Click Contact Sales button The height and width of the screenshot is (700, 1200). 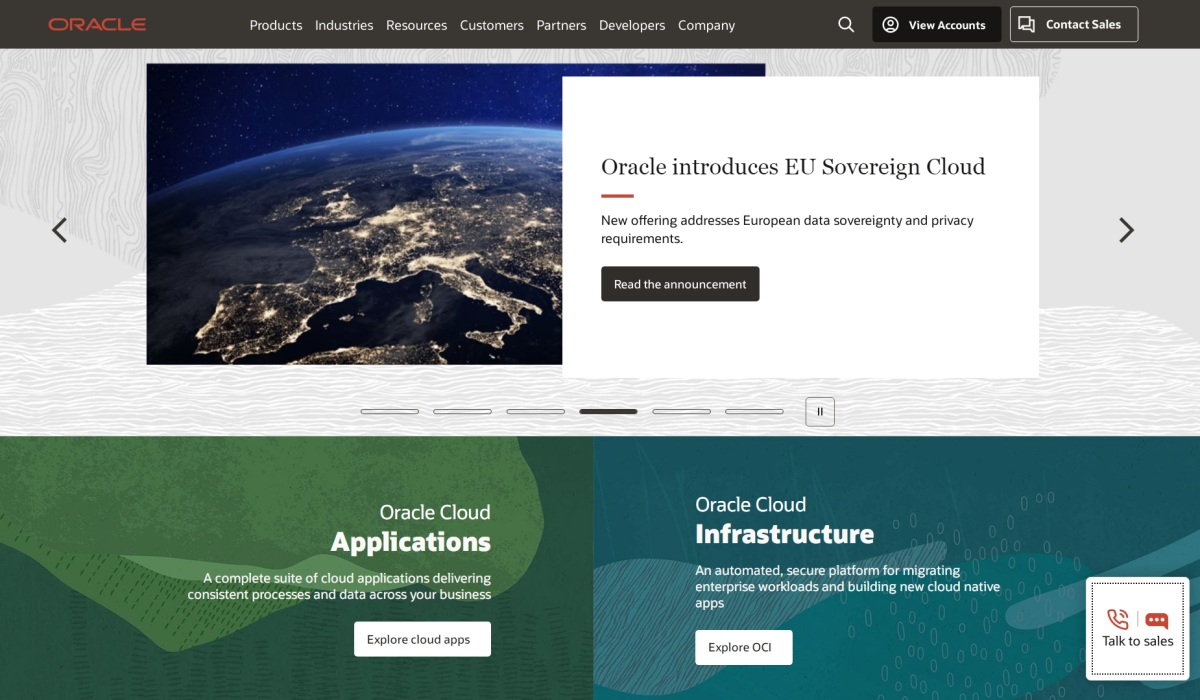click(x=1073, y=25)
